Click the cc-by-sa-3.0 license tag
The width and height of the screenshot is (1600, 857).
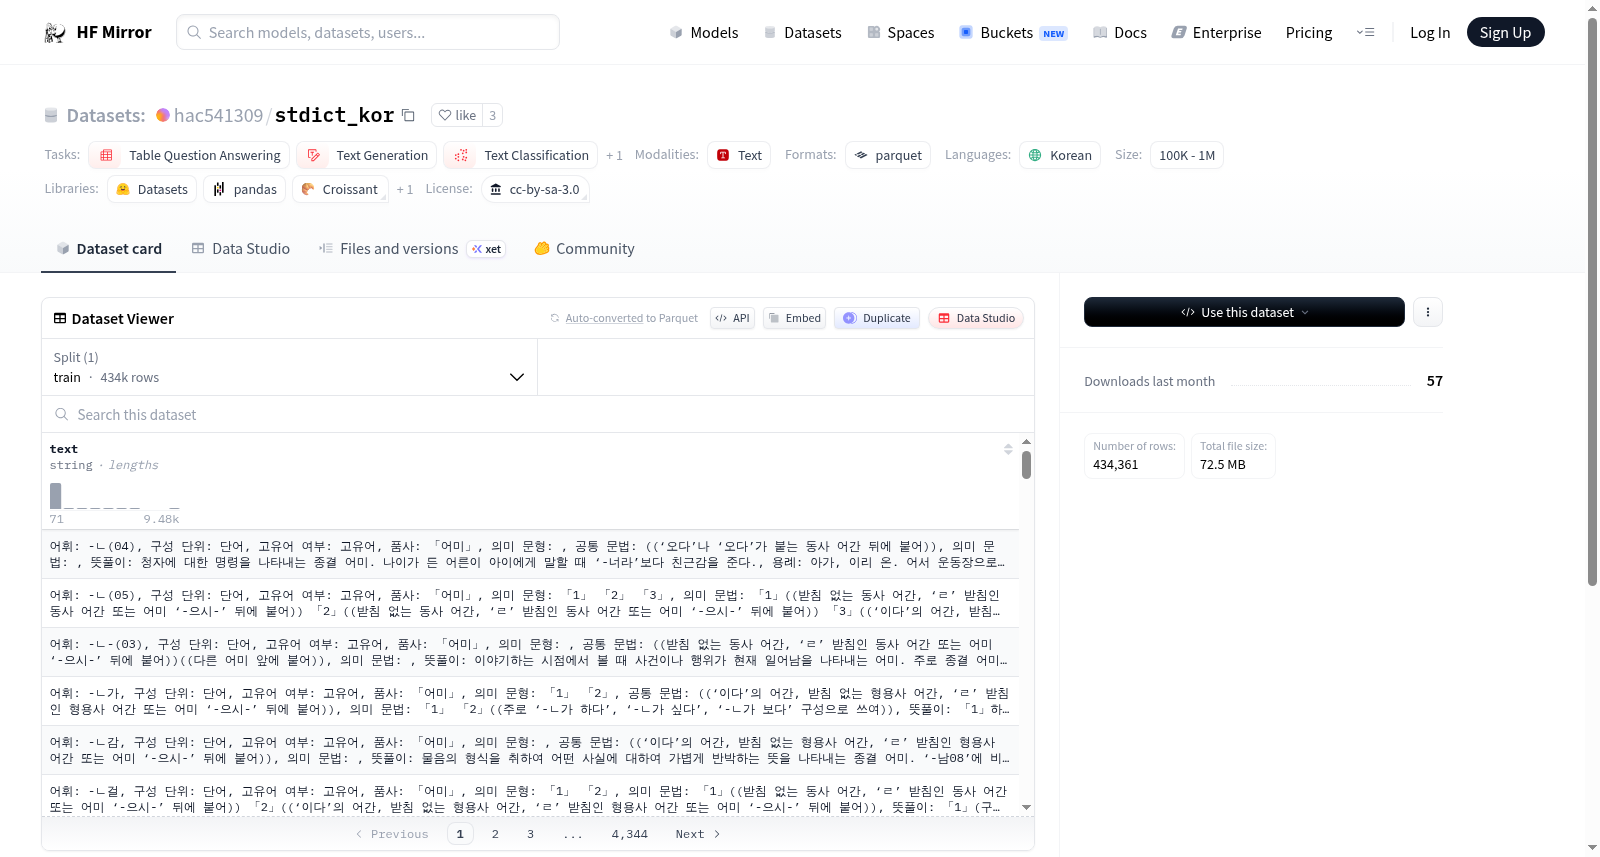pyautogui.click(x=535, y=189)
